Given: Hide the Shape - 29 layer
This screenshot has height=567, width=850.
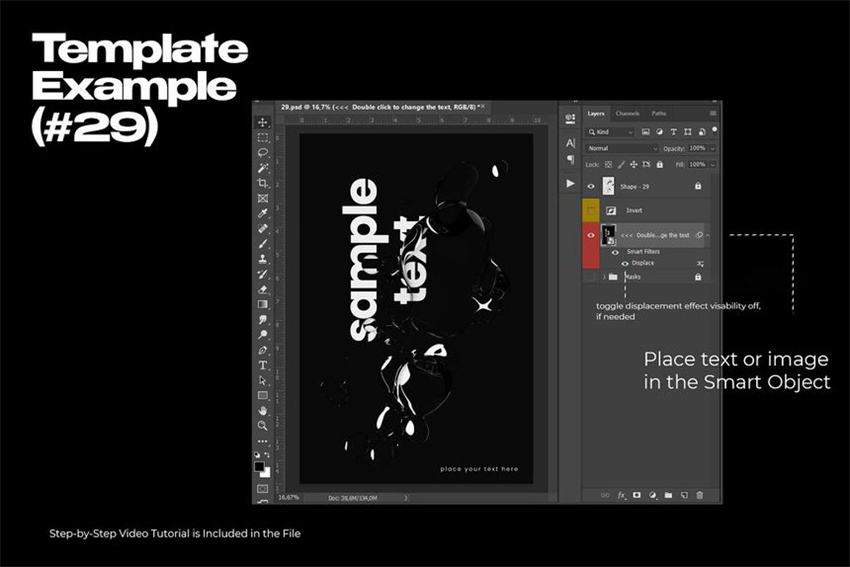Looking at the screenshot, I should (591, 186).
